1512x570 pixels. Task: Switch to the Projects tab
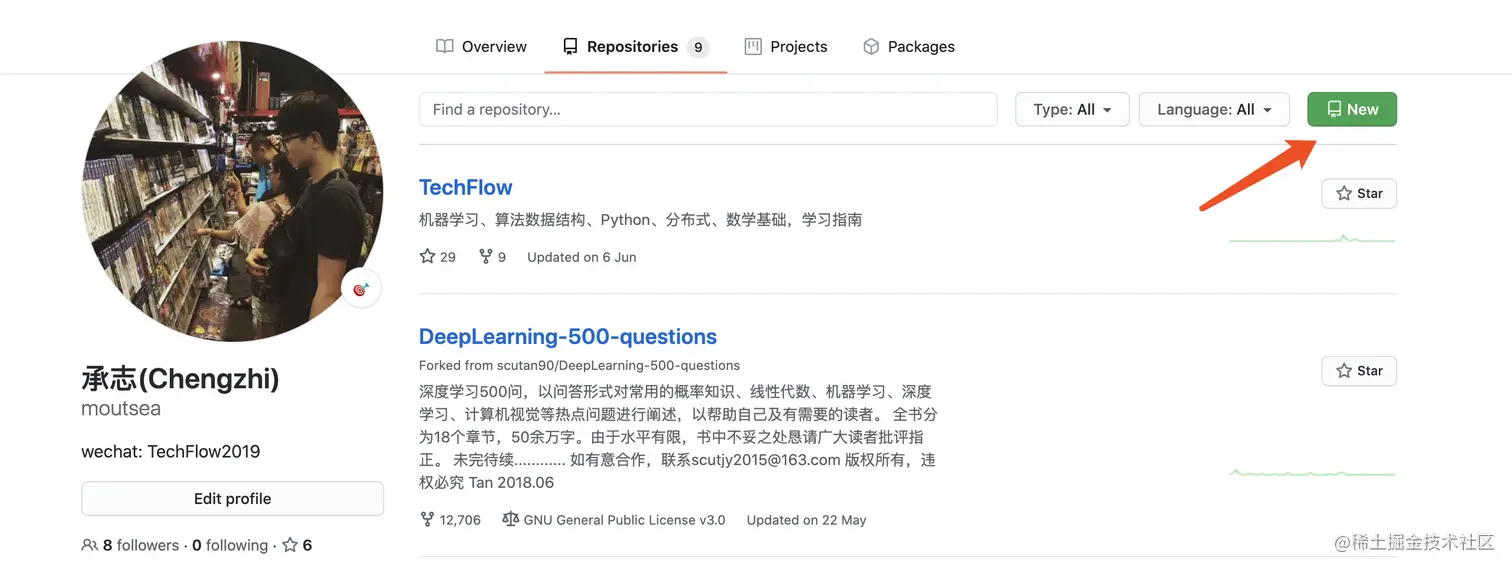point(786,46)
